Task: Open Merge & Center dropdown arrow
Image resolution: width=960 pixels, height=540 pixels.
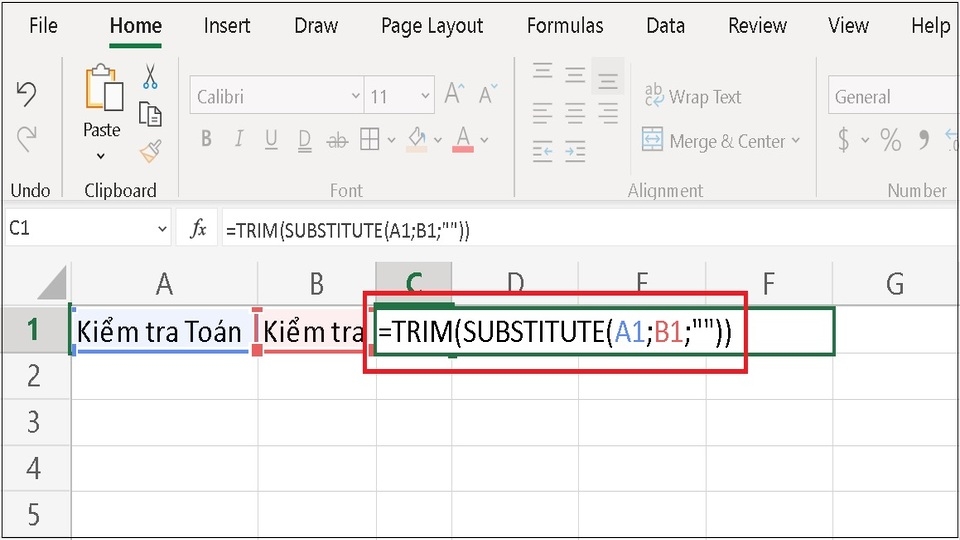Action: 795,140
